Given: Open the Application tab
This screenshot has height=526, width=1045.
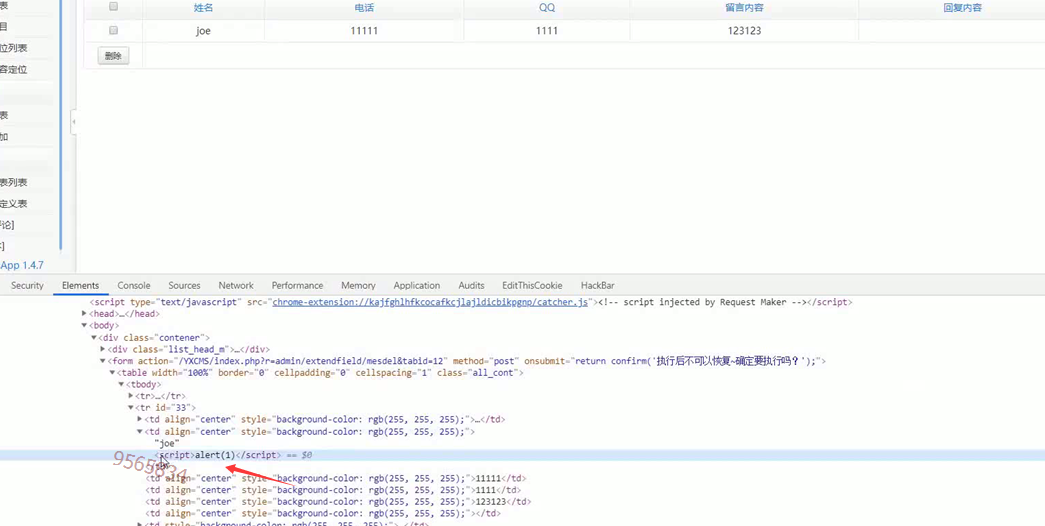Looking at the screenshot, I should [x=417, y=285].
